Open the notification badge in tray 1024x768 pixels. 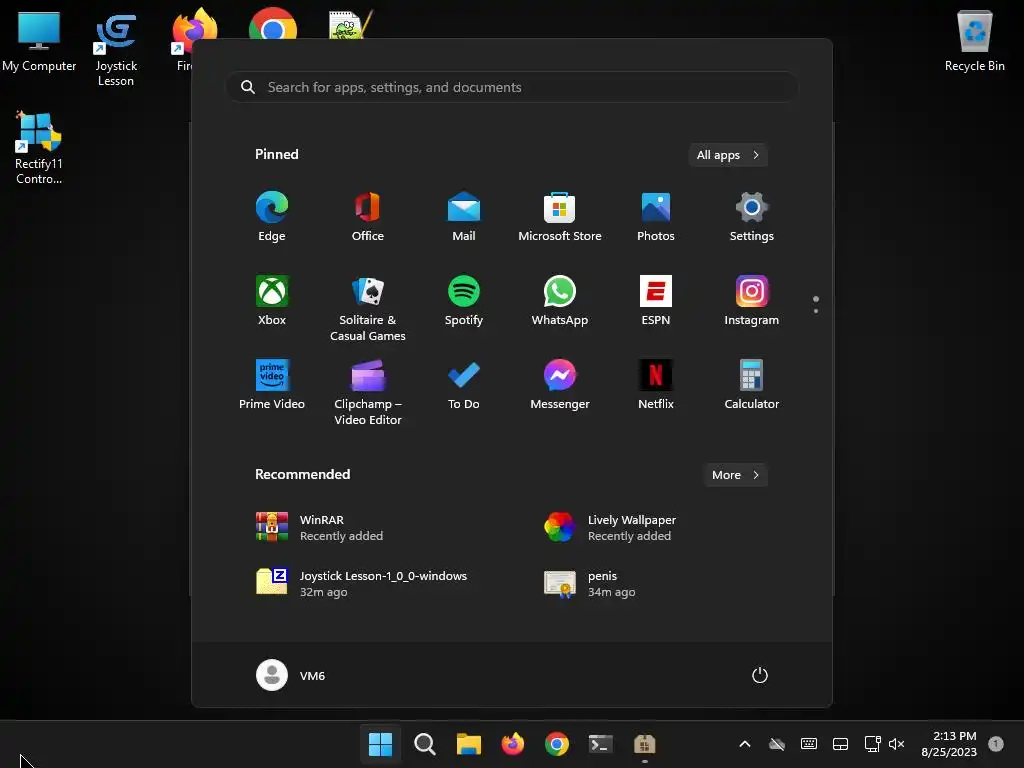pos(996,744)
